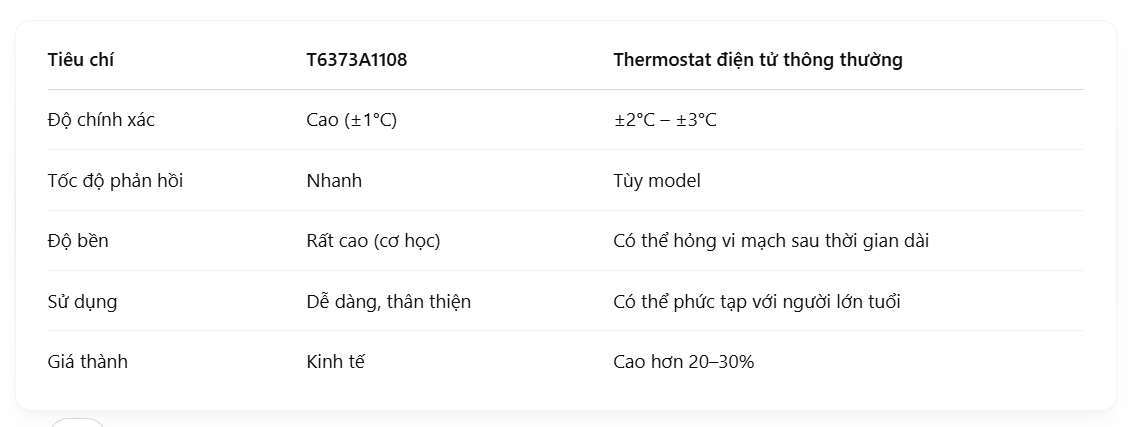Select 'Có thể hỏng vi mạch' cell

point(771,240)
